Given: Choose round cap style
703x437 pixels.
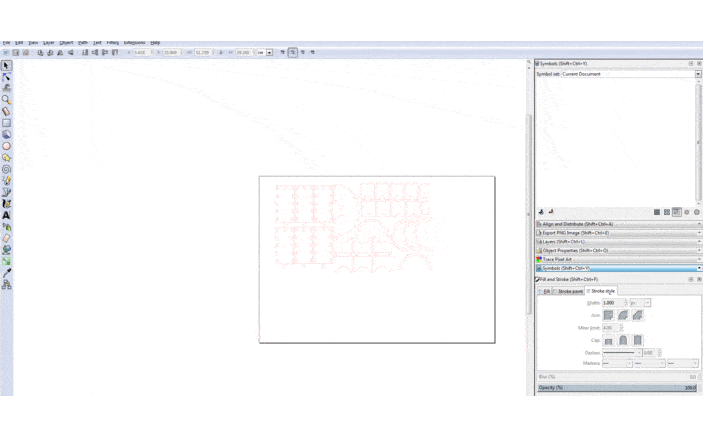Looking at the screenshot, I should (623, 340).
